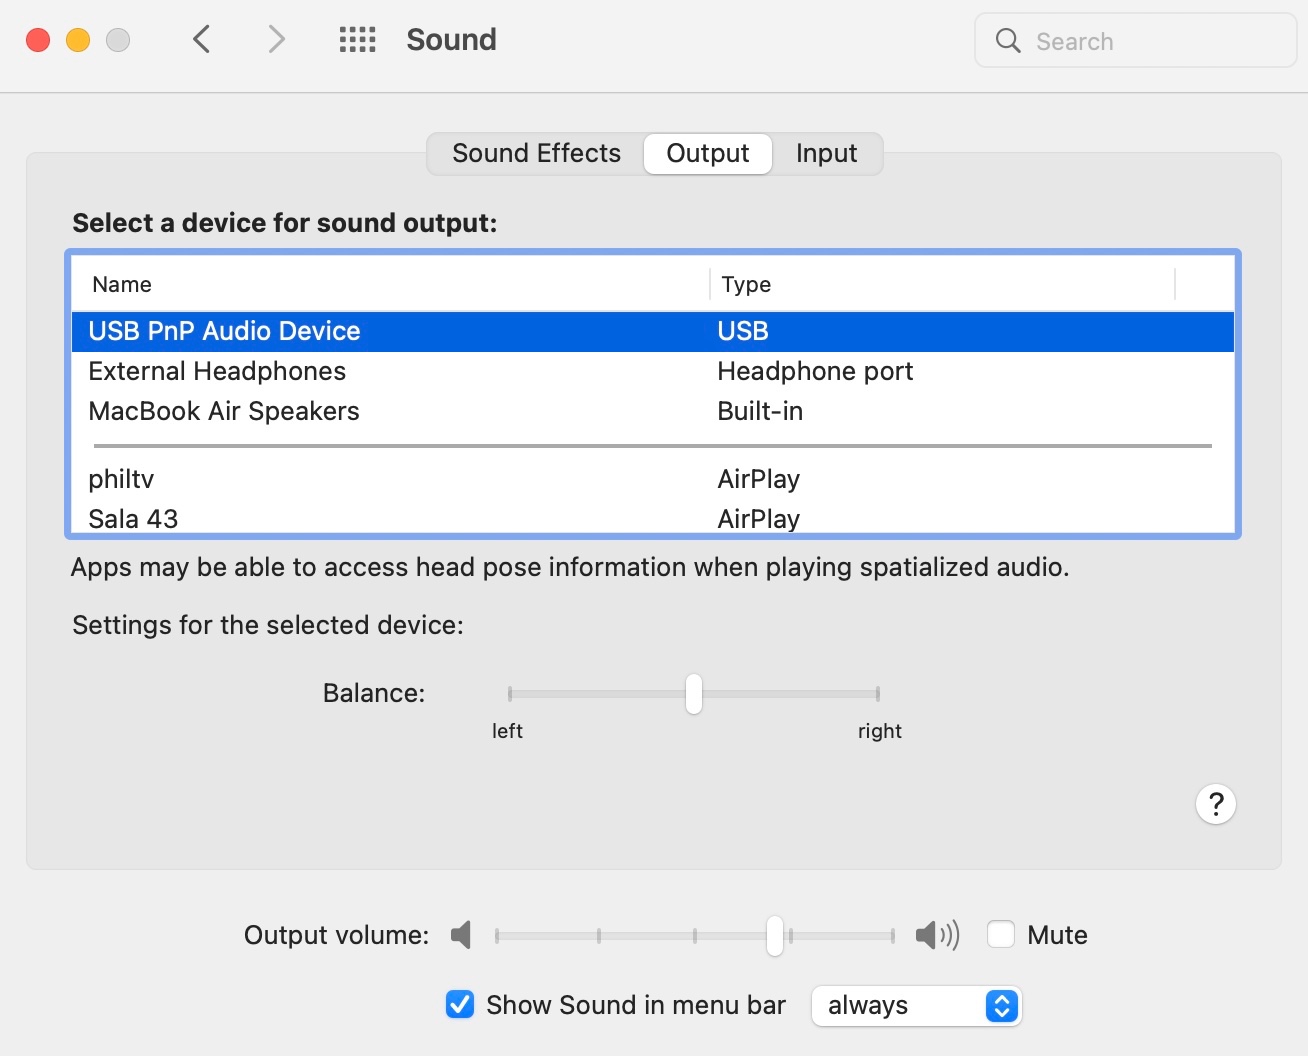This screenshot has width=1308, height=1056.
Task: Click the search magnifying glass icon
Action: (x=1008, y=41)
